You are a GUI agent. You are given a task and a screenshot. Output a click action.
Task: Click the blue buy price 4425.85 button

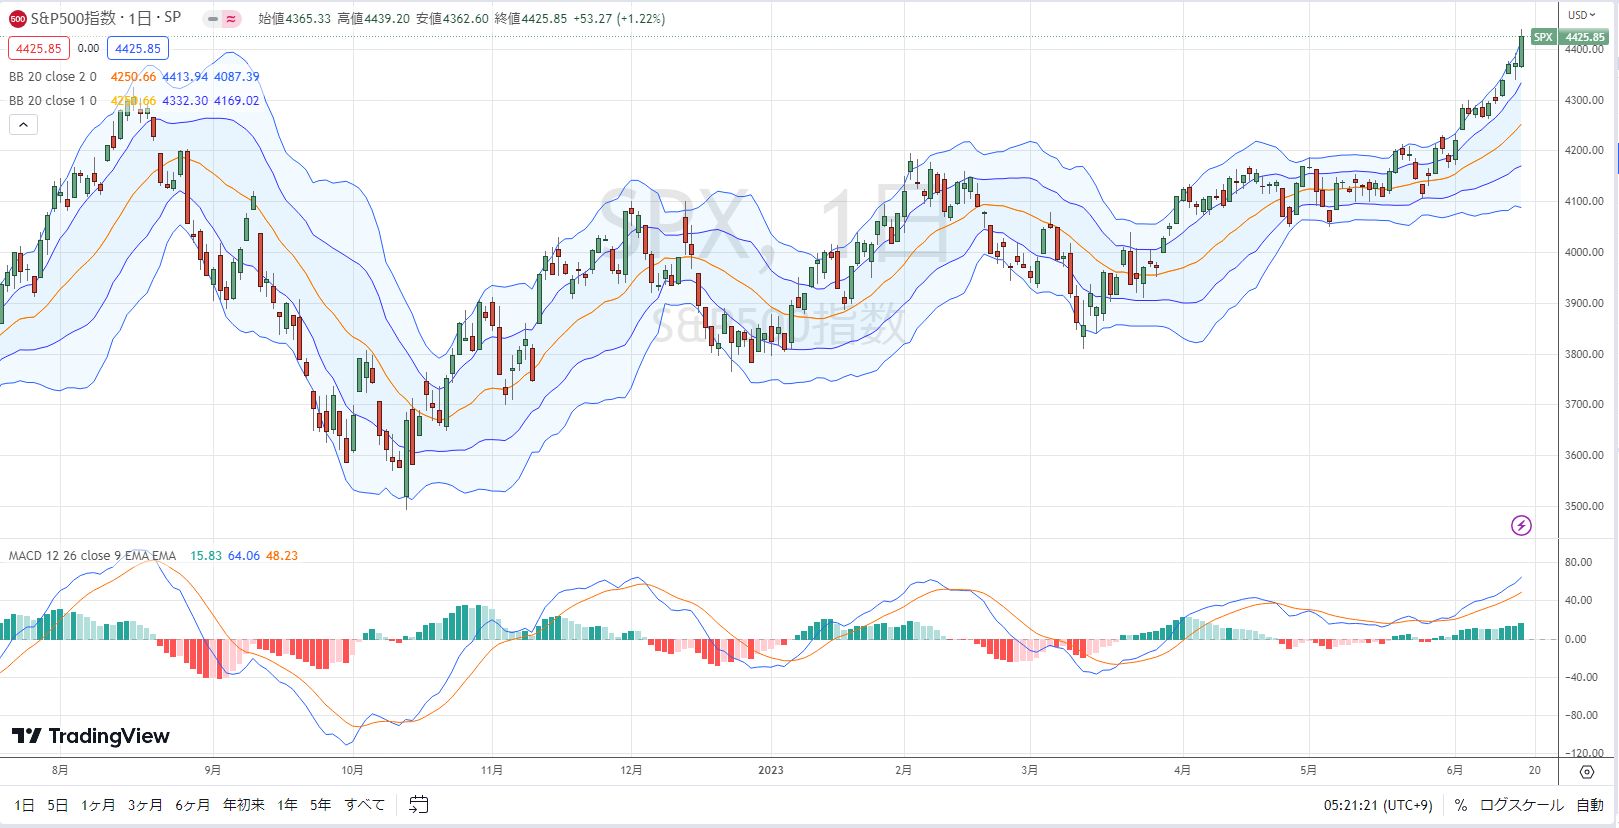pos(138,48)
